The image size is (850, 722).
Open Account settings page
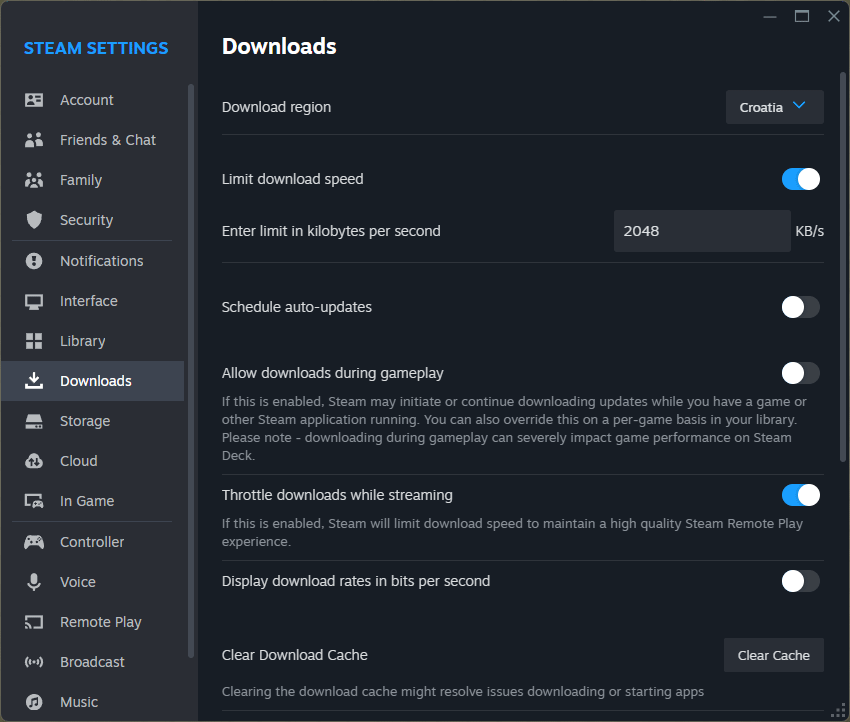(93, 100)
